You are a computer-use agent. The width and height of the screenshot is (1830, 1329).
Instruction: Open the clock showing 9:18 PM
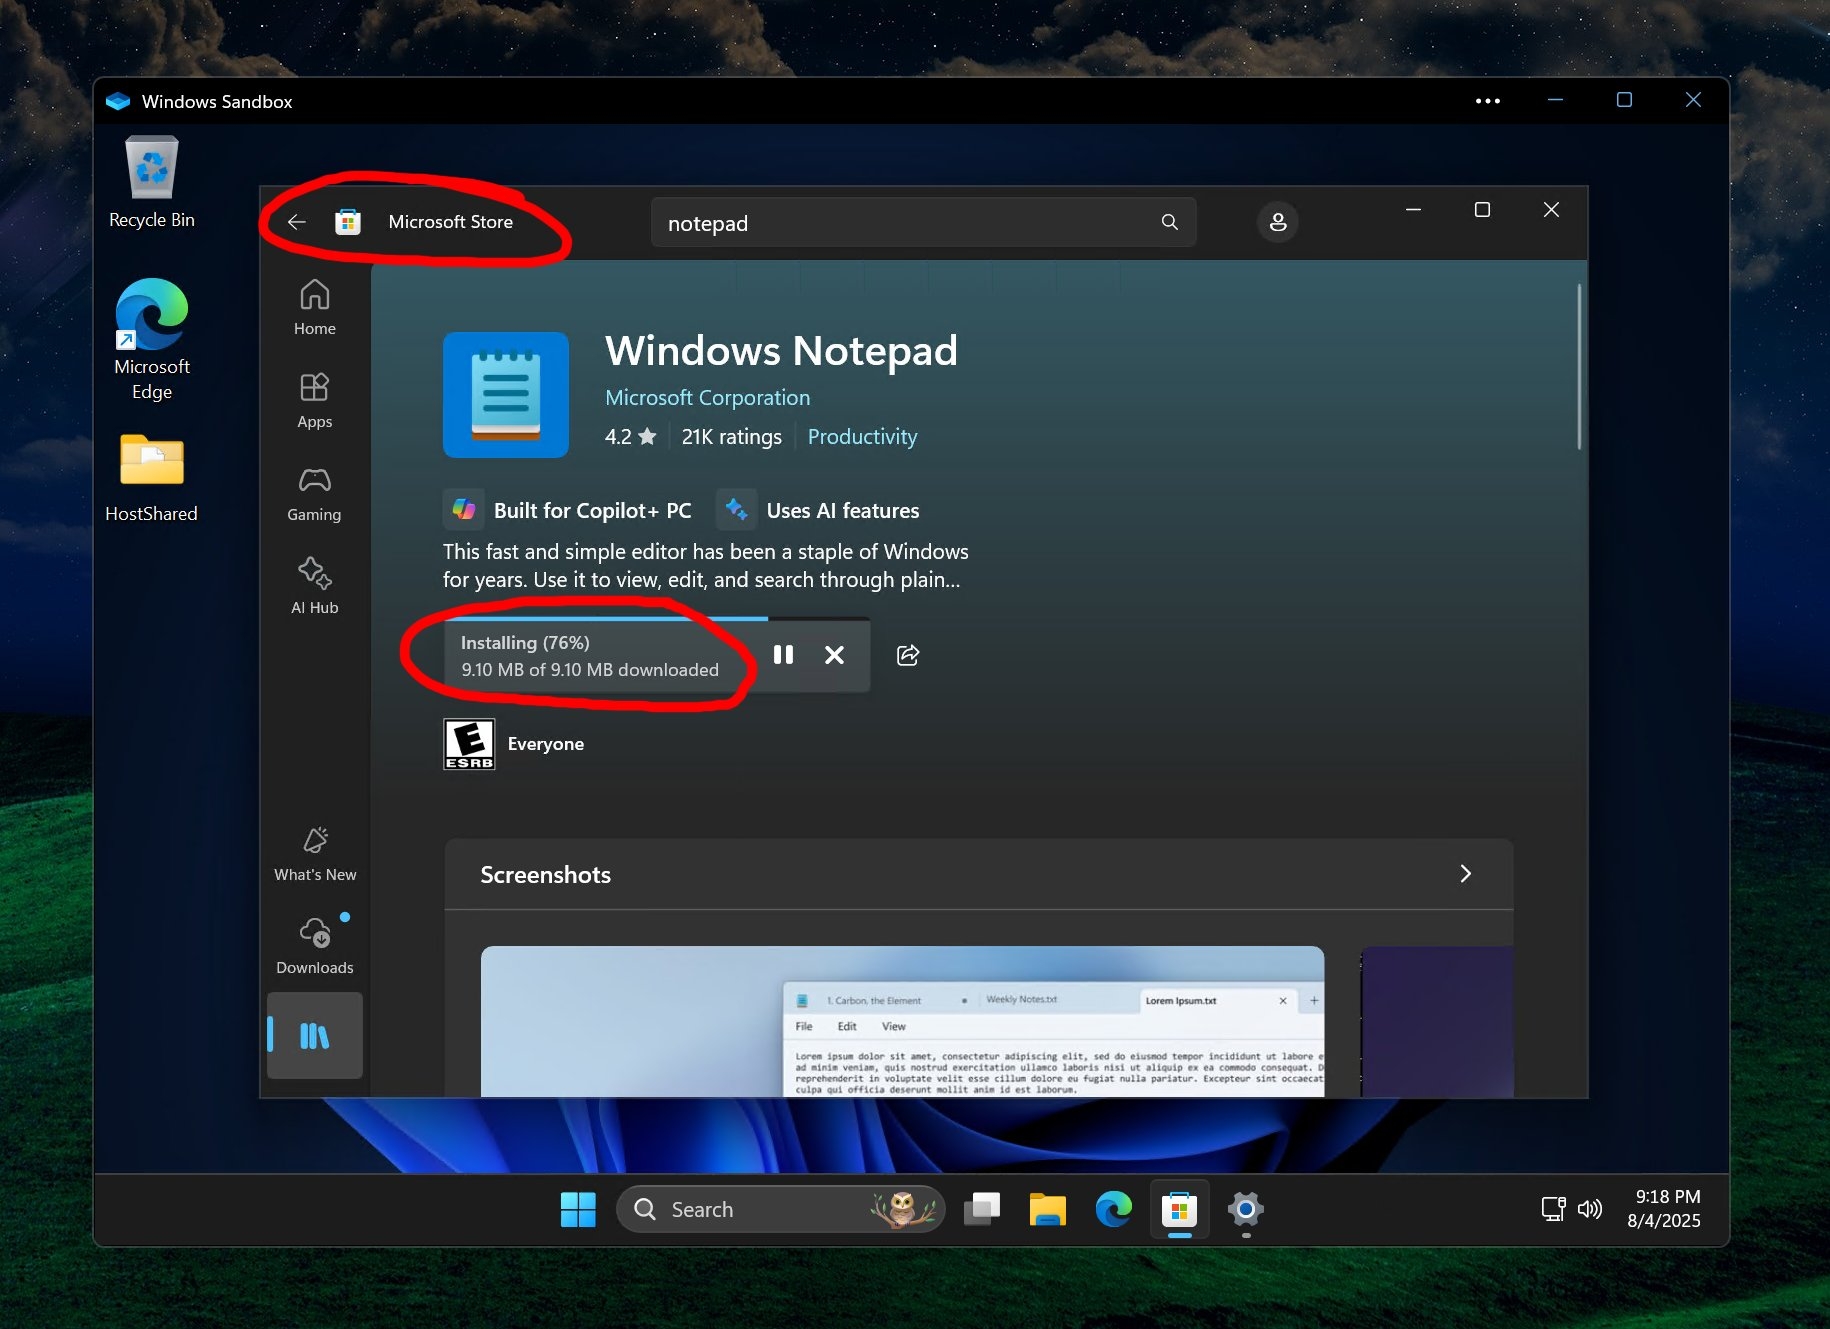(1664, 1209)
